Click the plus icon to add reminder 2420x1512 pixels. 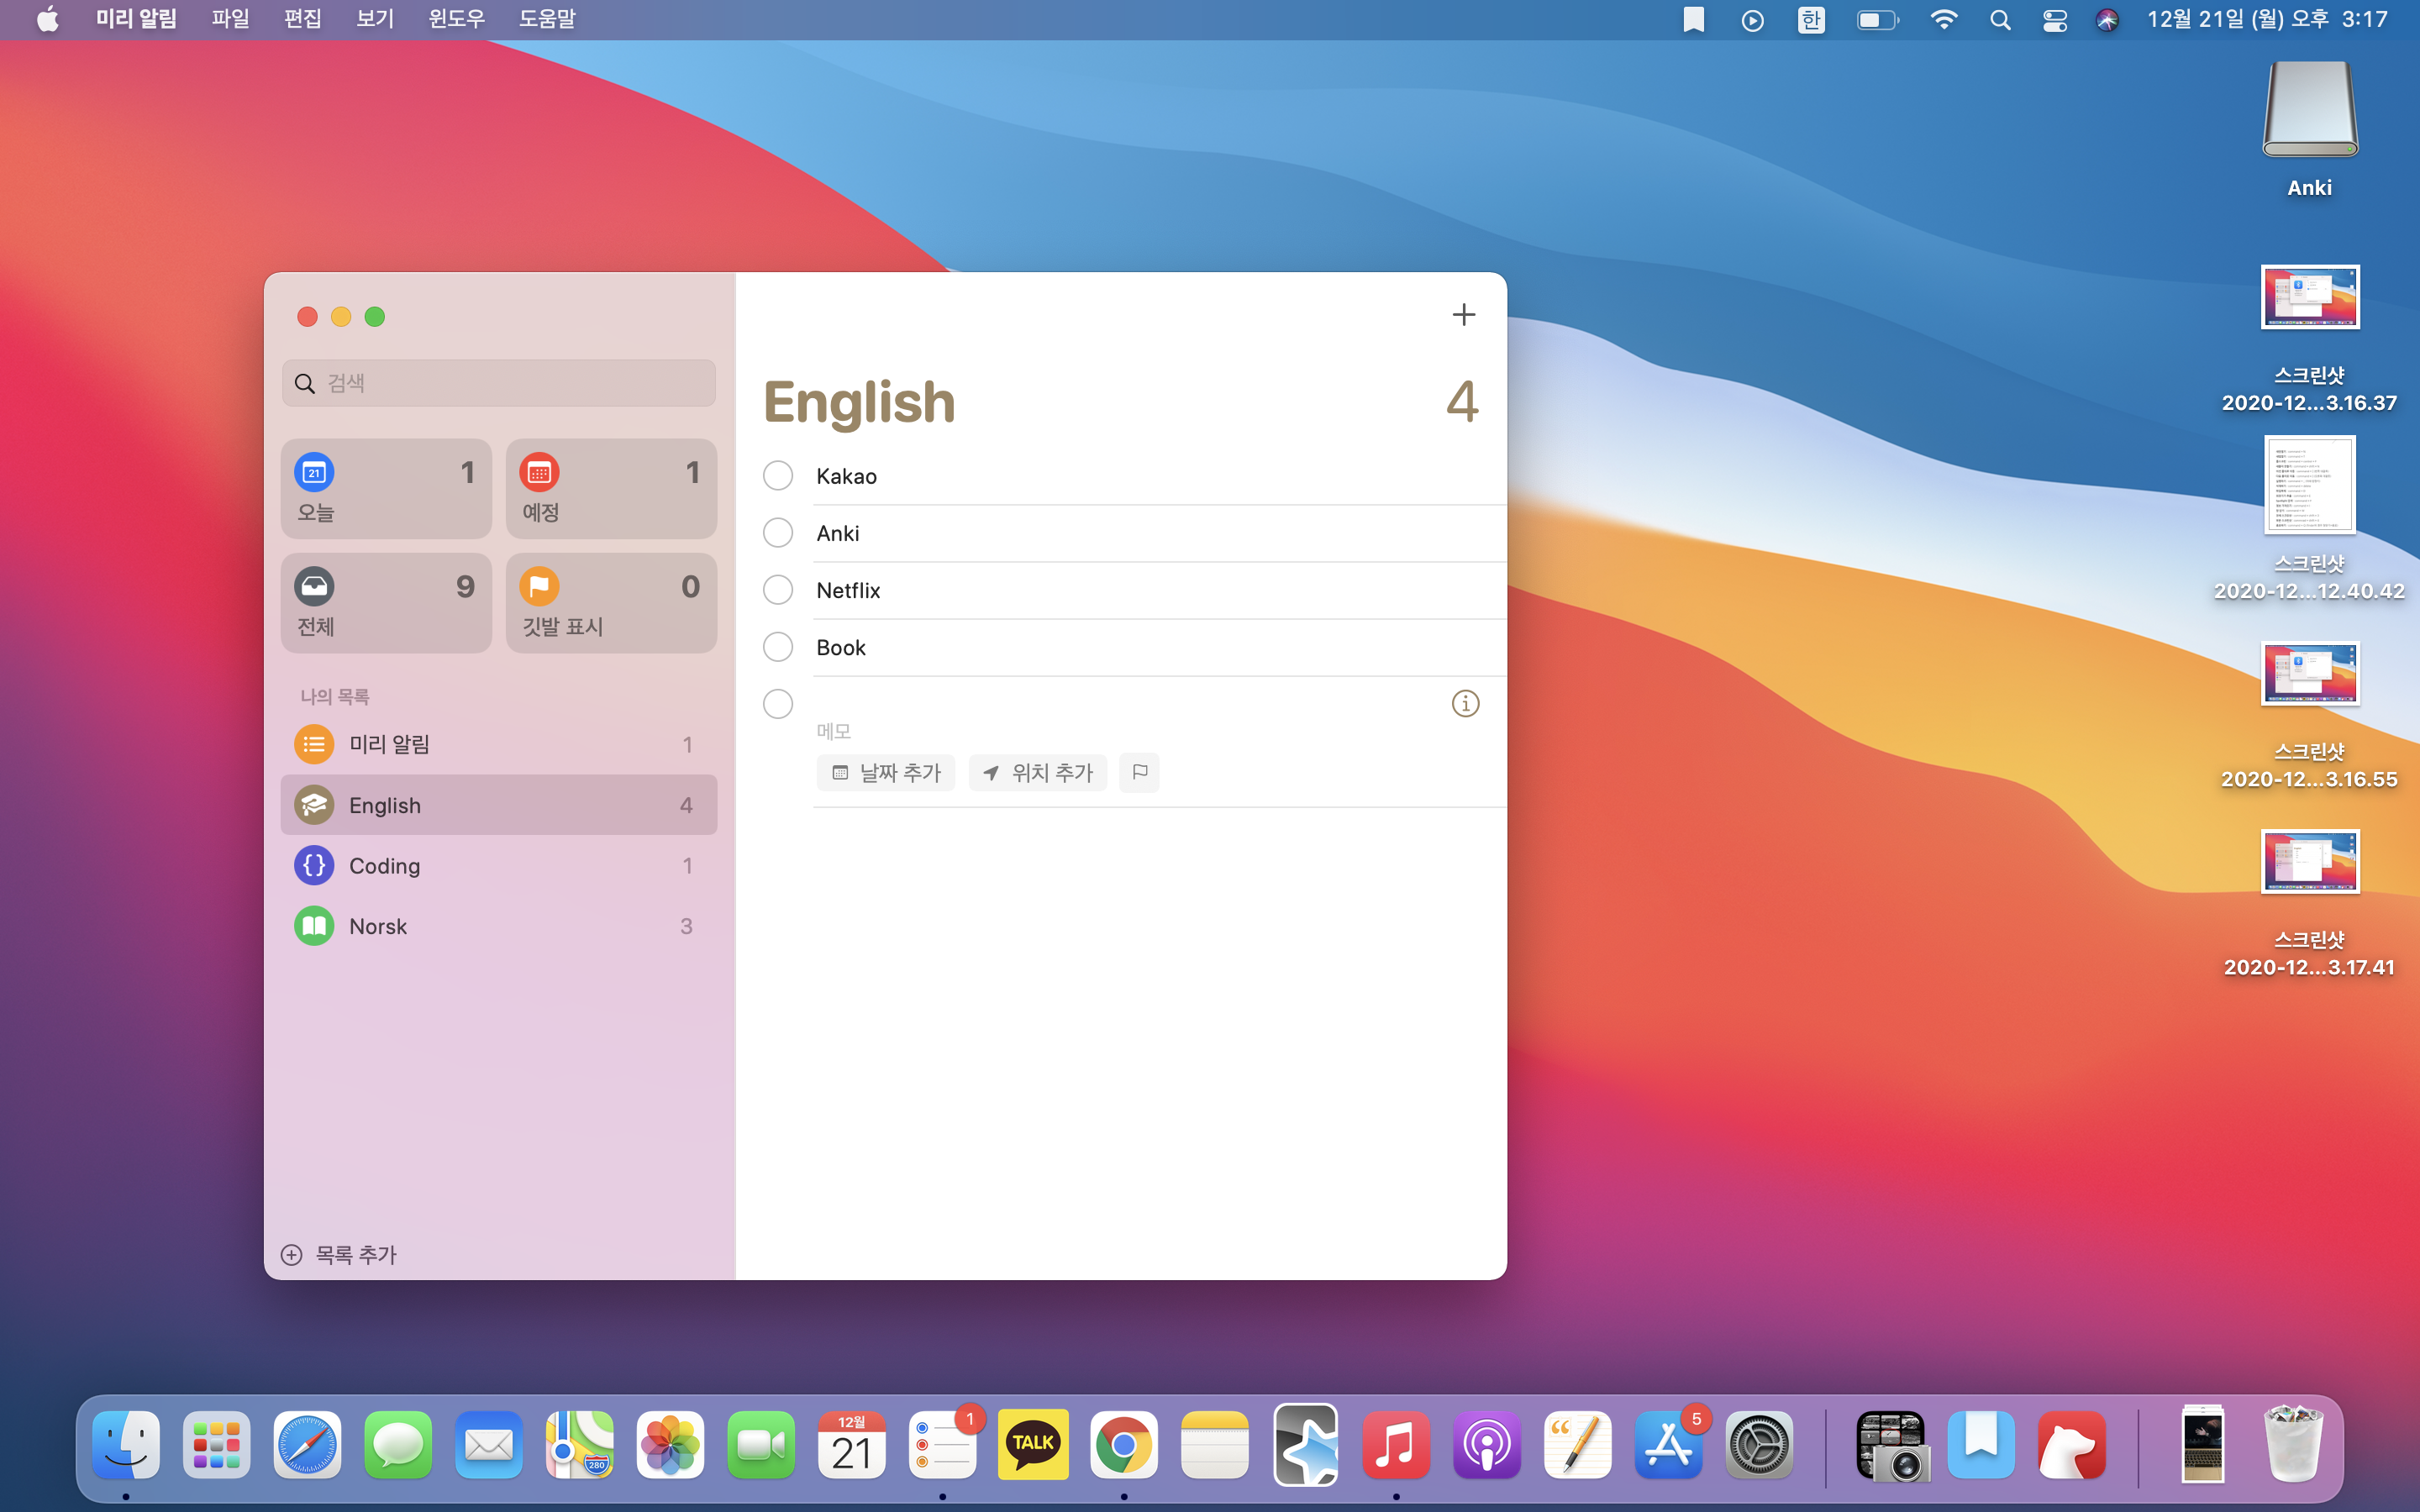1463,315
